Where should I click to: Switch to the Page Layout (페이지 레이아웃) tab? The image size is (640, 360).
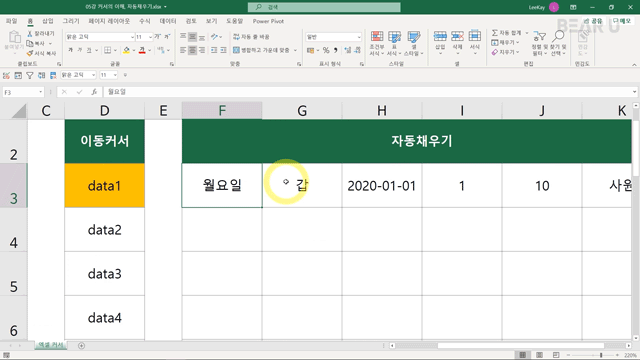point(109,21)
